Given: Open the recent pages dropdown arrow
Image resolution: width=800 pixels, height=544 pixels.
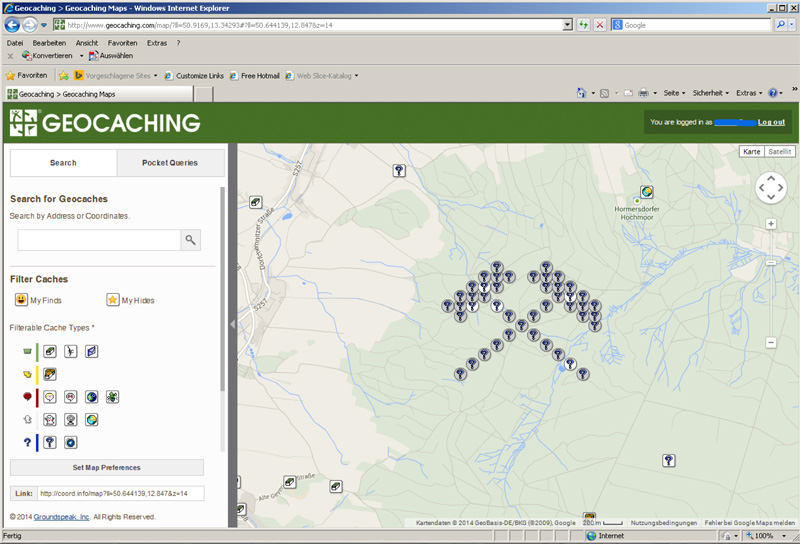Looking at the screenshot, I should click(44, 24).
